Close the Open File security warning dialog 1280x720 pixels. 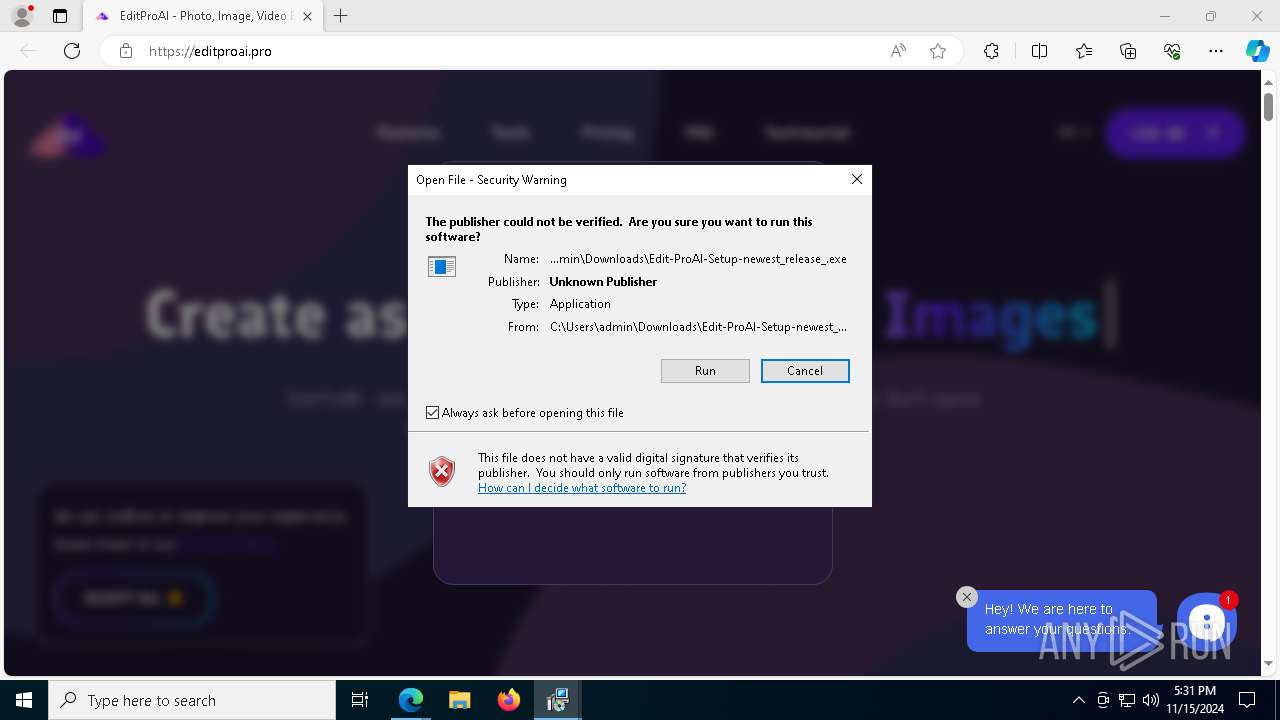tap(856, 179)
